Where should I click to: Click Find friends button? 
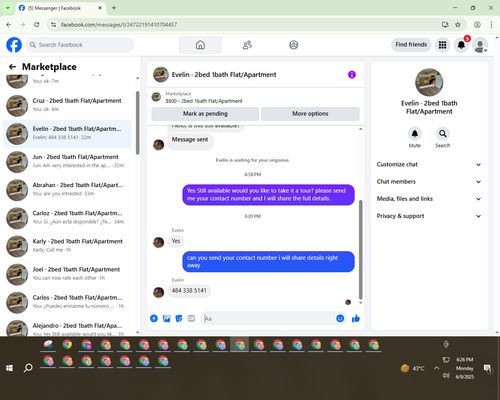[x=411, y=45]
